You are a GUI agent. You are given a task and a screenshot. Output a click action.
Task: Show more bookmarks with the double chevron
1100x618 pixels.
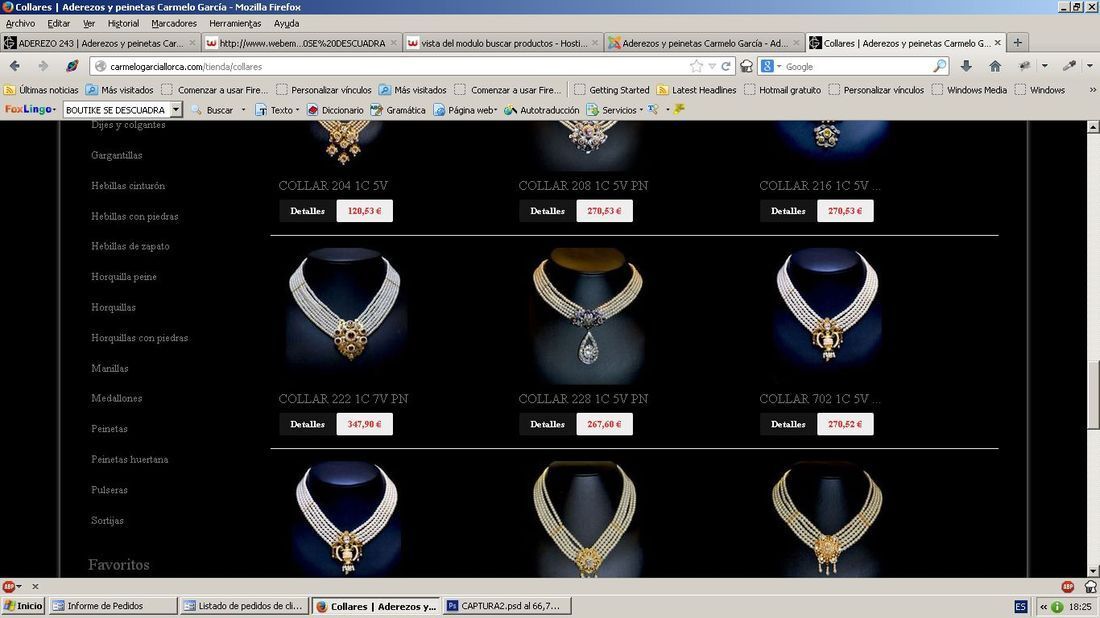1092,90
